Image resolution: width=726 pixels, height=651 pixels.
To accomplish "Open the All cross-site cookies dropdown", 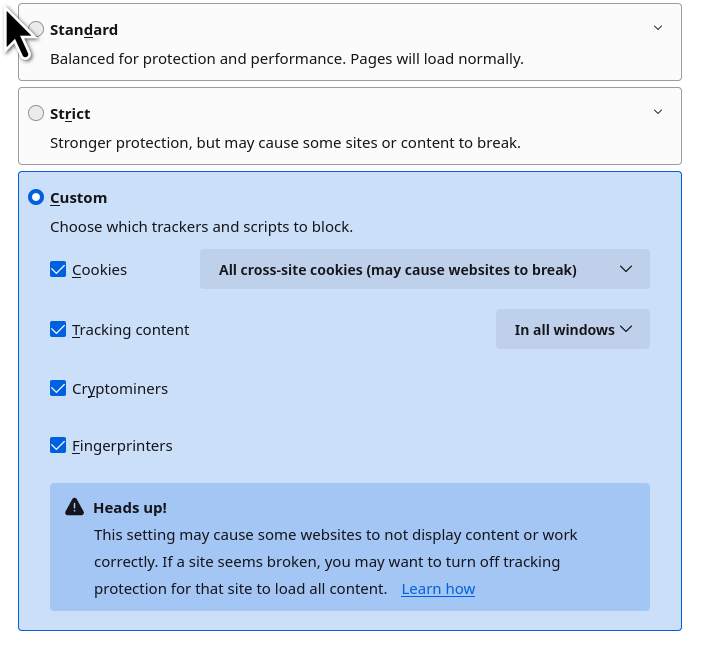I will 425,270.
